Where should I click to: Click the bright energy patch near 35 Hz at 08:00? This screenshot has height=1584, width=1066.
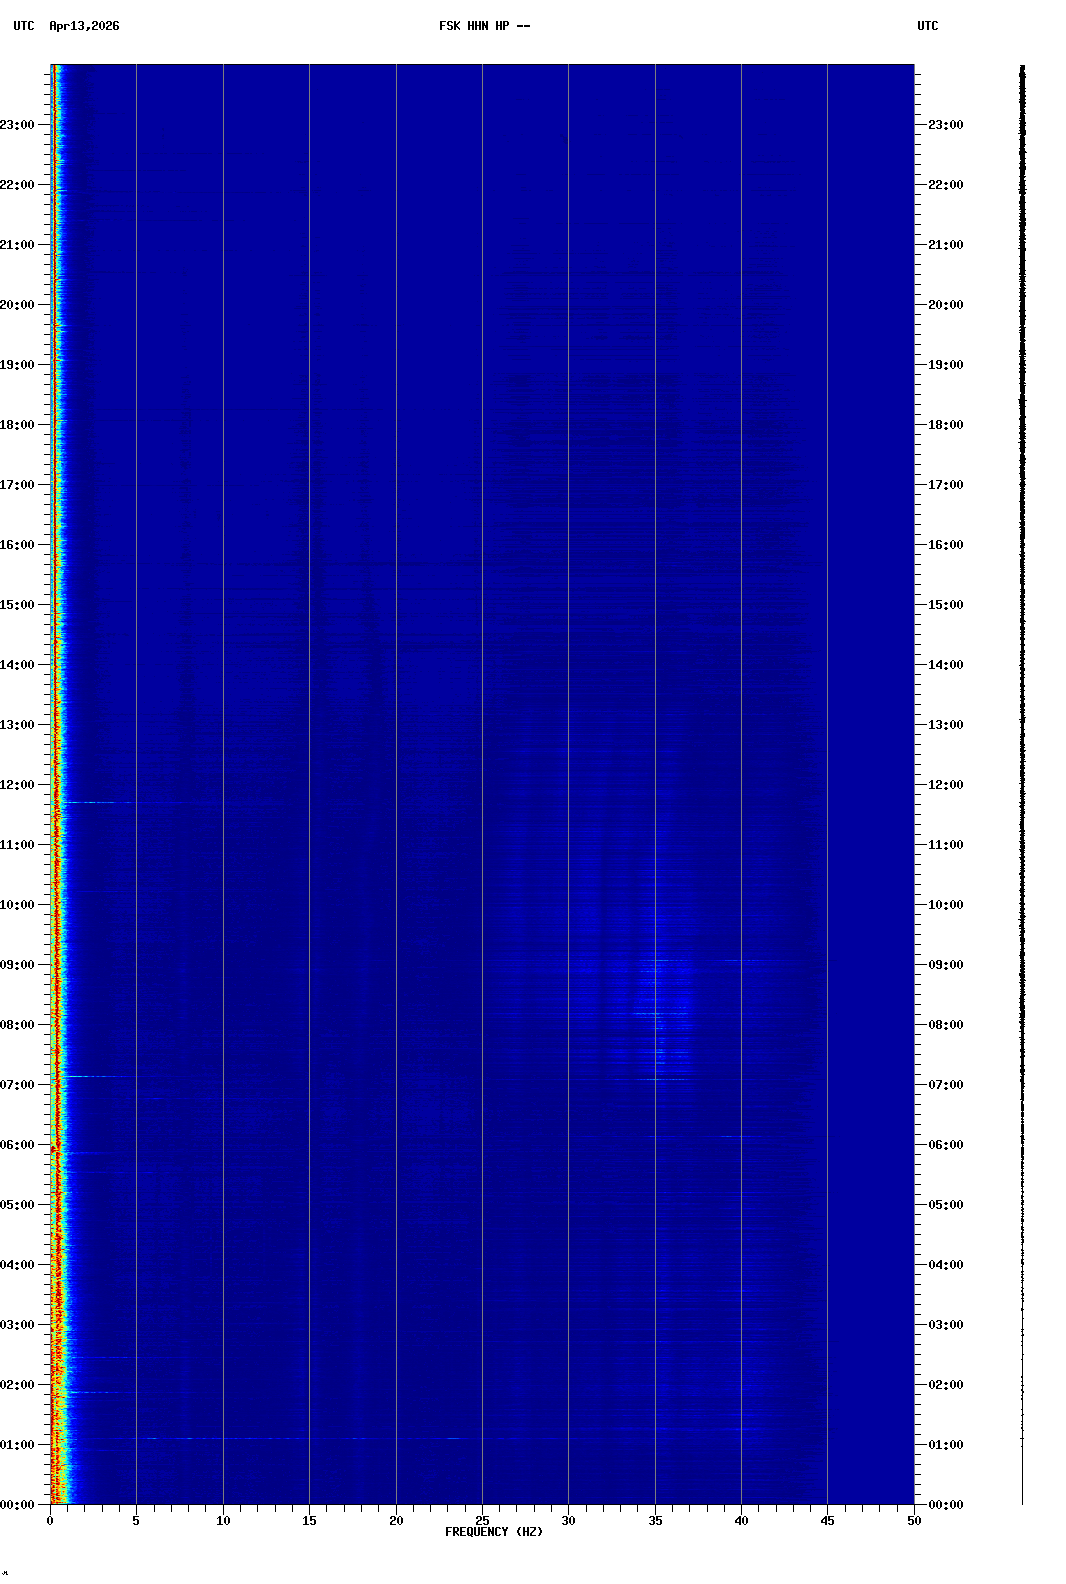pos(660,1014)
